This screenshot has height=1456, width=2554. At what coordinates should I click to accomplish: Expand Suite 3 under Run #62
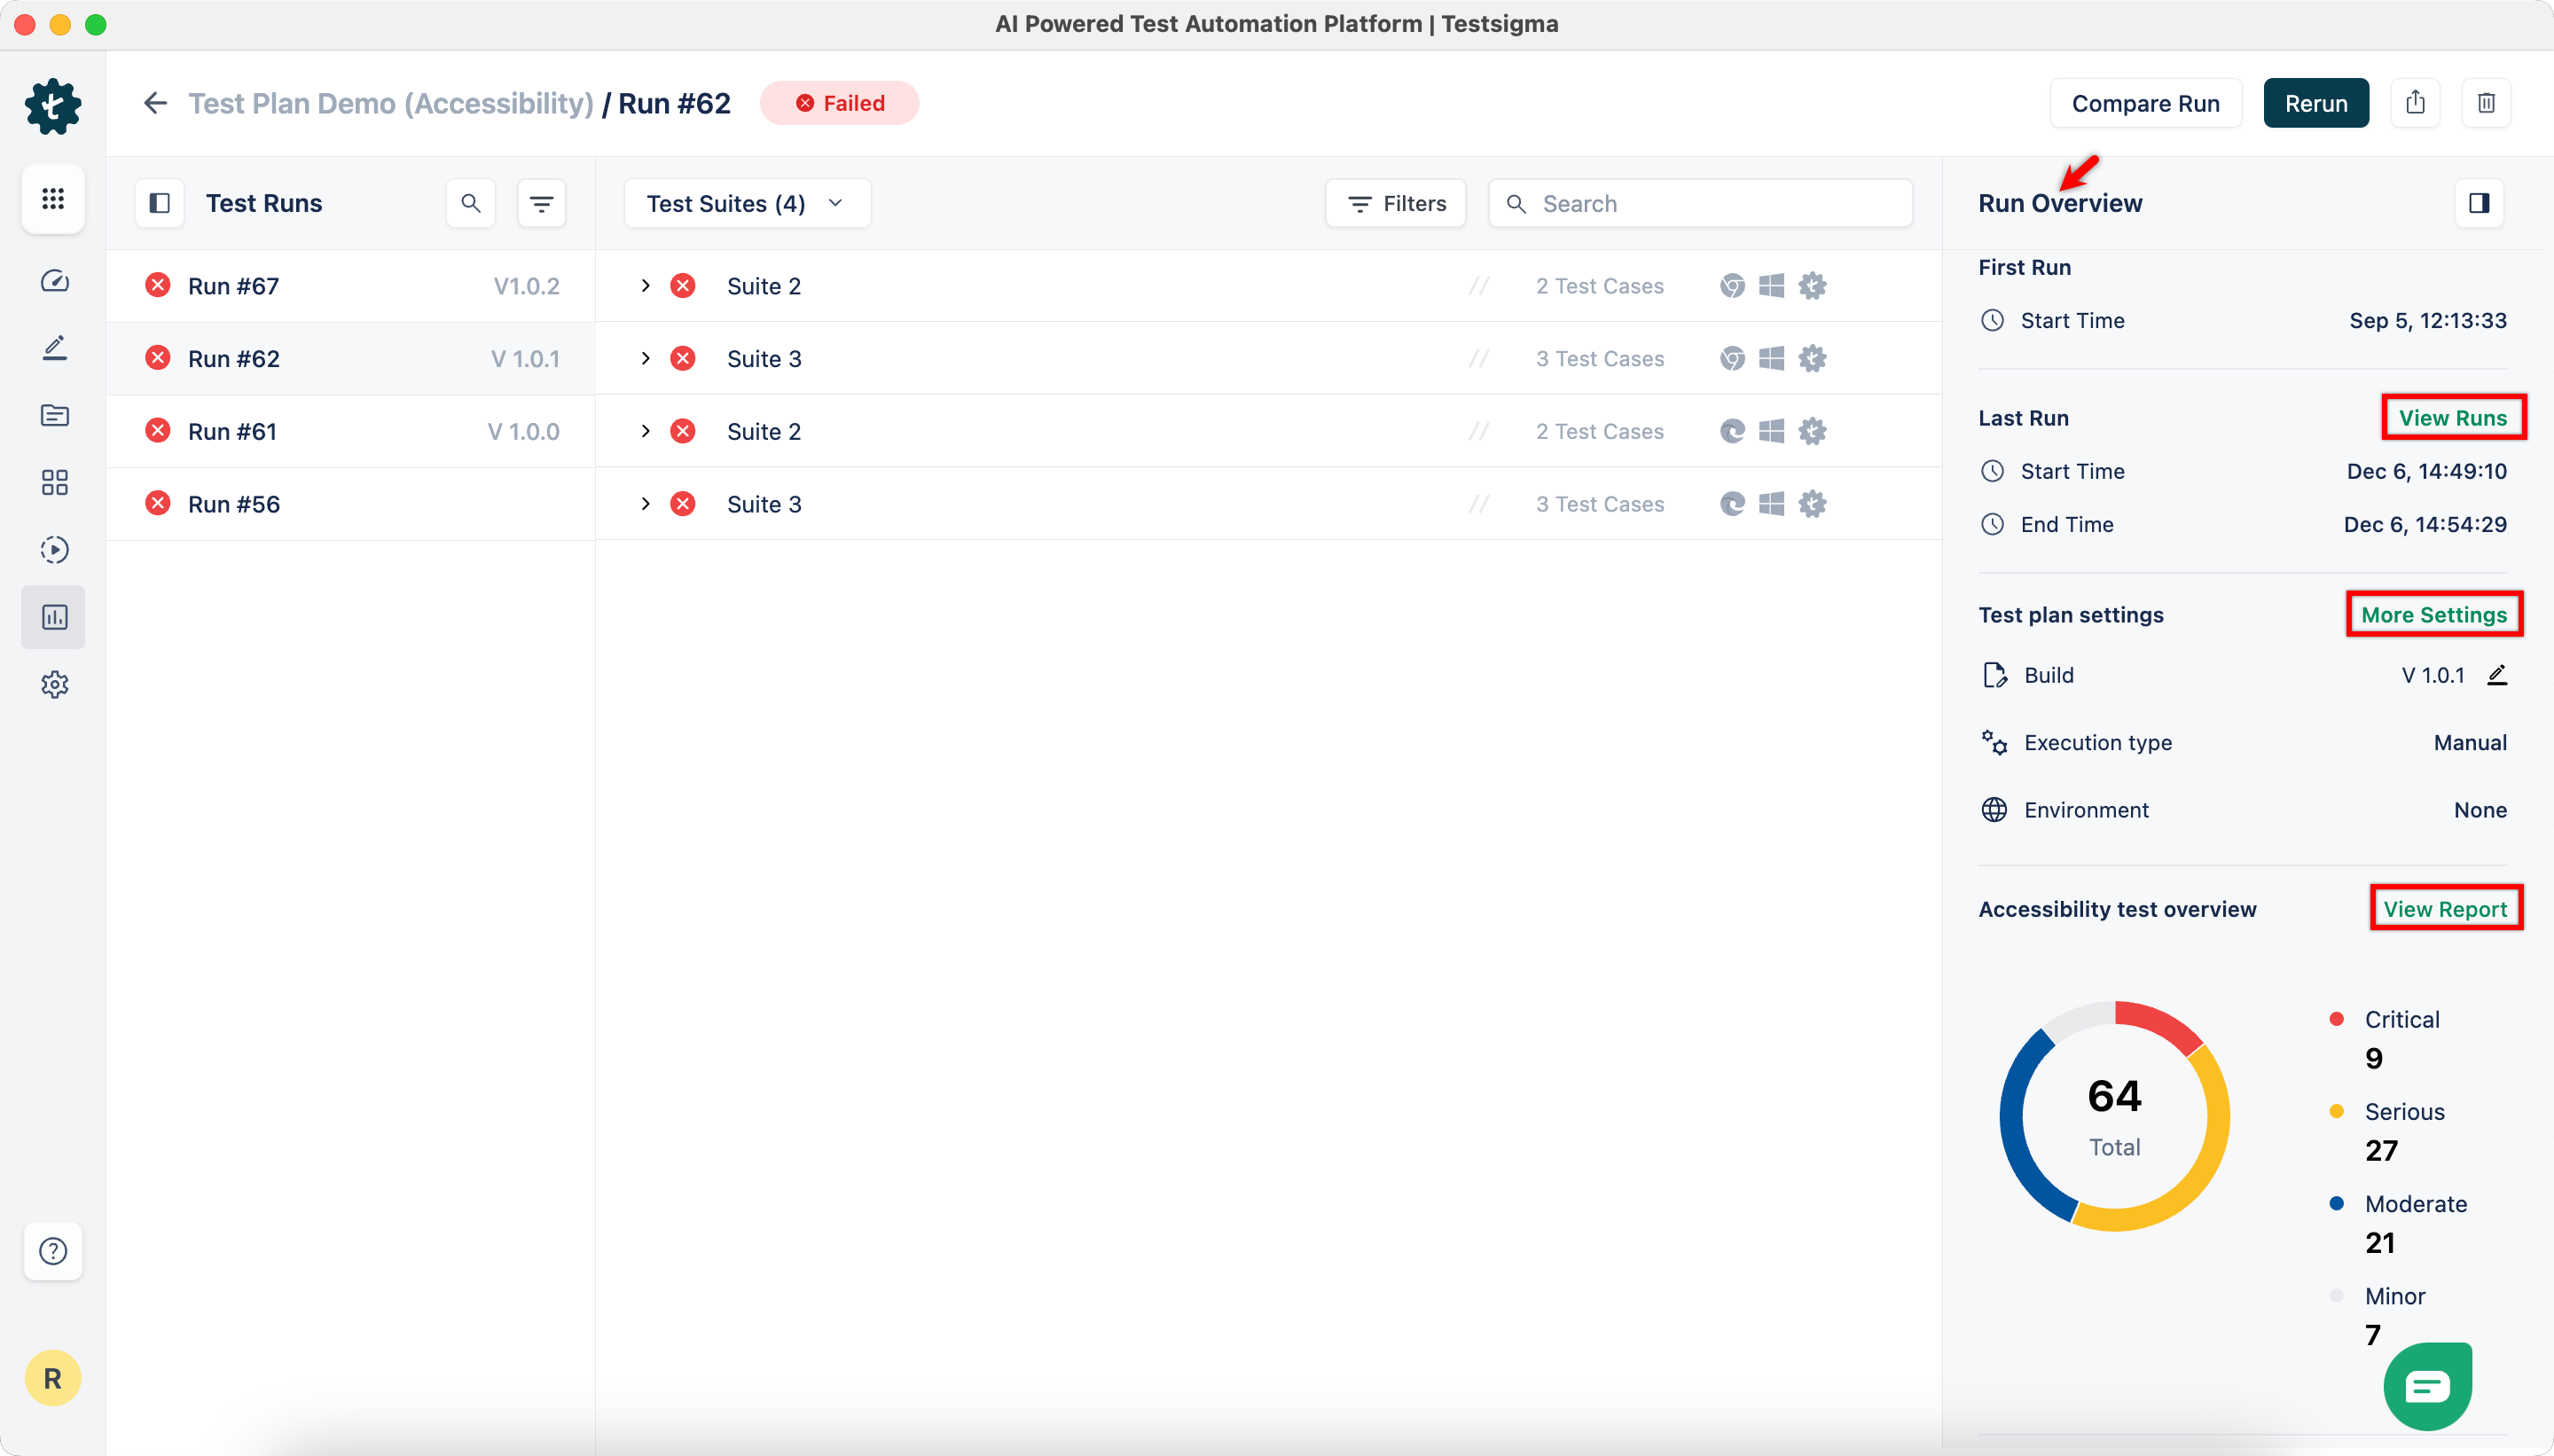[645, 358]
